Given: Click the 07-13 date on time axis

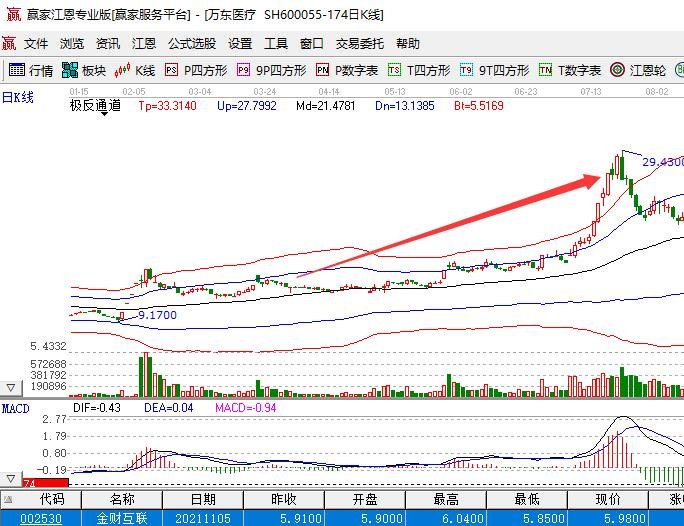Looking at the screenshot, I should pos(591,92).
